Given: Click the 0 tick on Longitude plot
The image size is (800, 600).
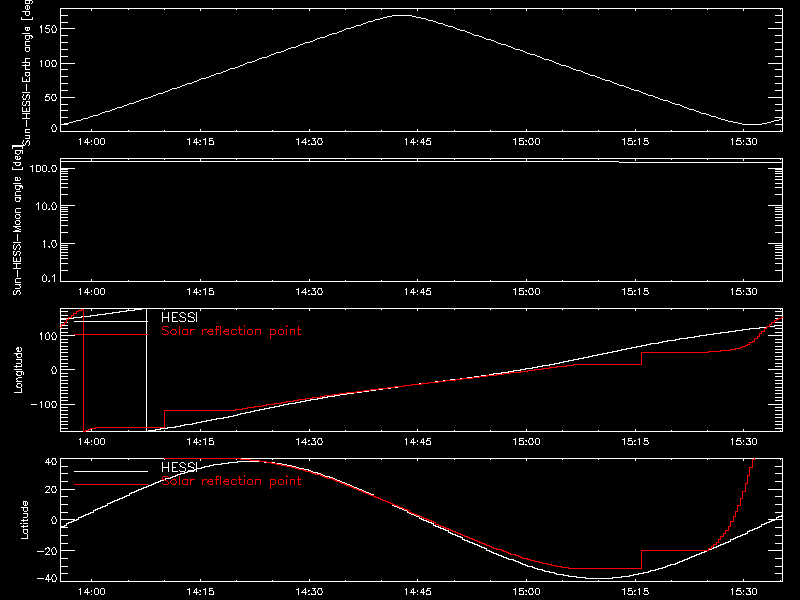Looking at the screenshot, I should click(x=54, y=370).
